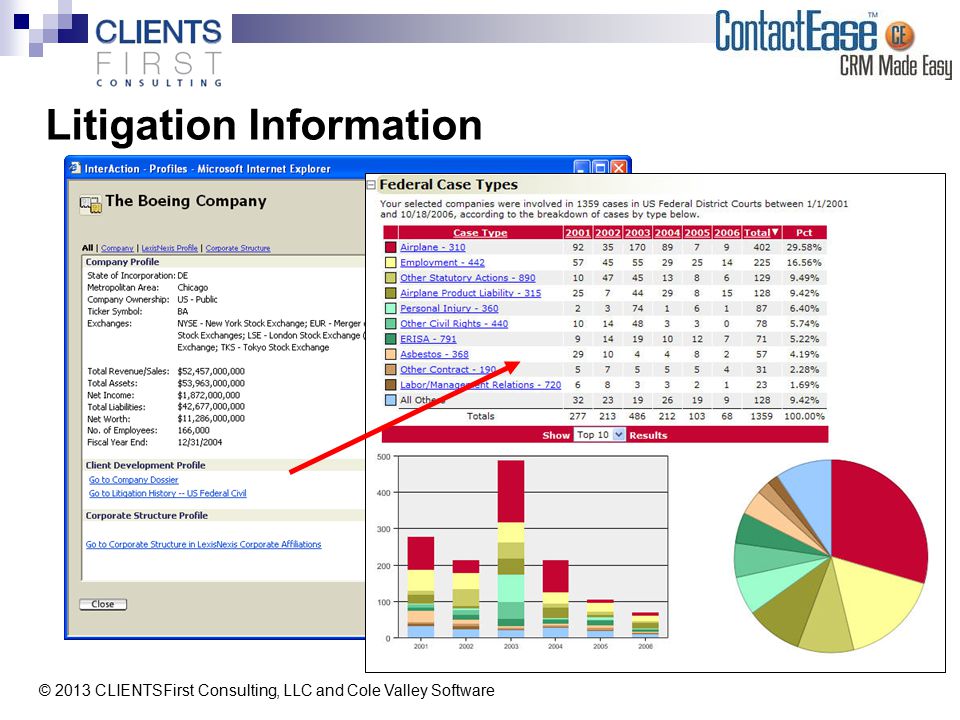Click the Asbestos peach color swatch
This screenshot has height=720, width=960.
pos(390,354)
